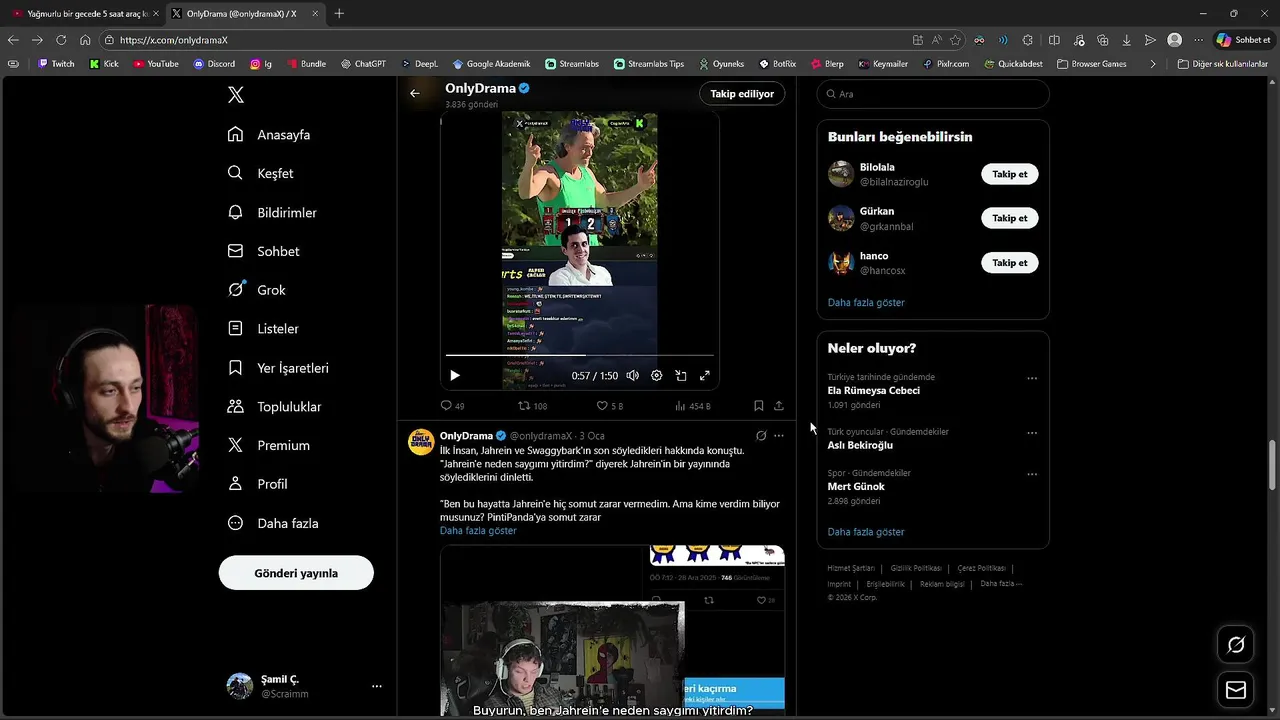The width and height of the screenshot is (1280, 720).
Task: Repost the post with 108 reposts
Action: [532, 406]
